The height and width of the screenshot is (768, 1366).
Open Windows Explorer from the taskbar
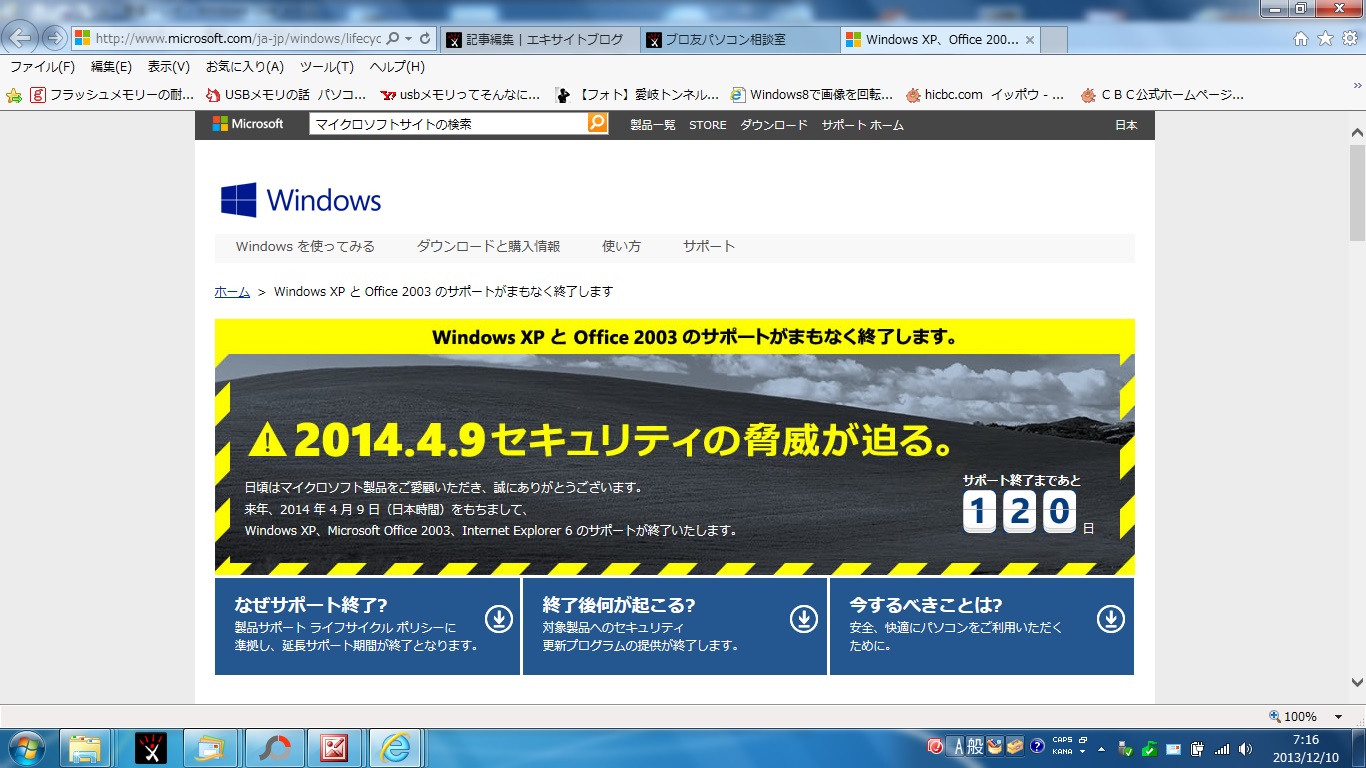85,748
